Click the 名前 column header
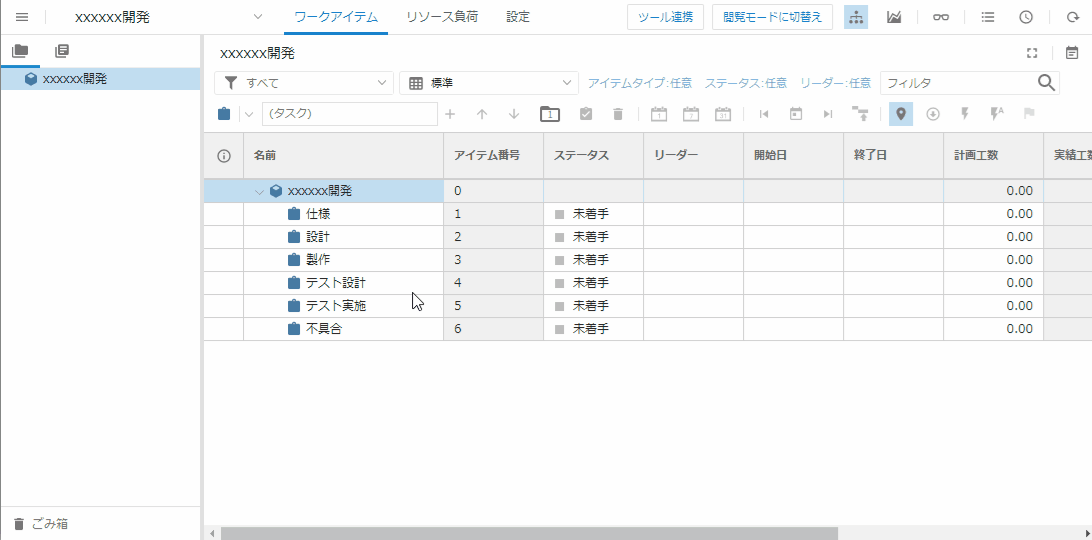 [343, 156]
